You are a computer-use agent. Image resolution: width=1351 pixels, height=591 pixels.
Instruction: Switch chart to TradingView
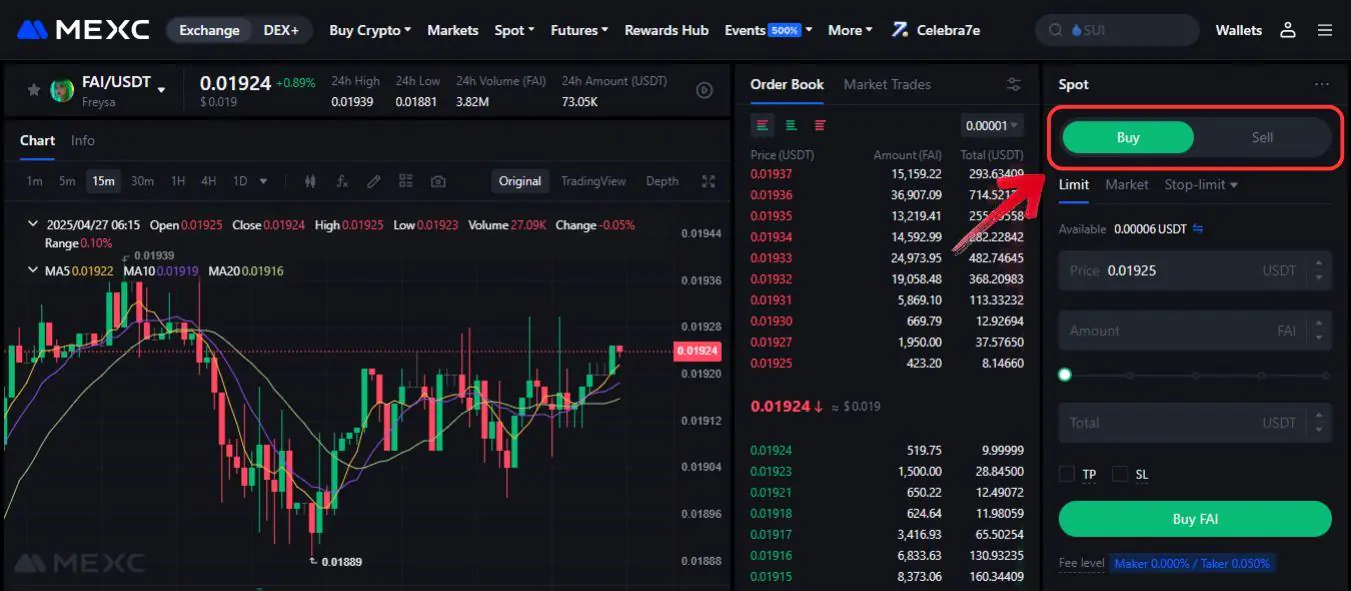(x=593, y=181)
